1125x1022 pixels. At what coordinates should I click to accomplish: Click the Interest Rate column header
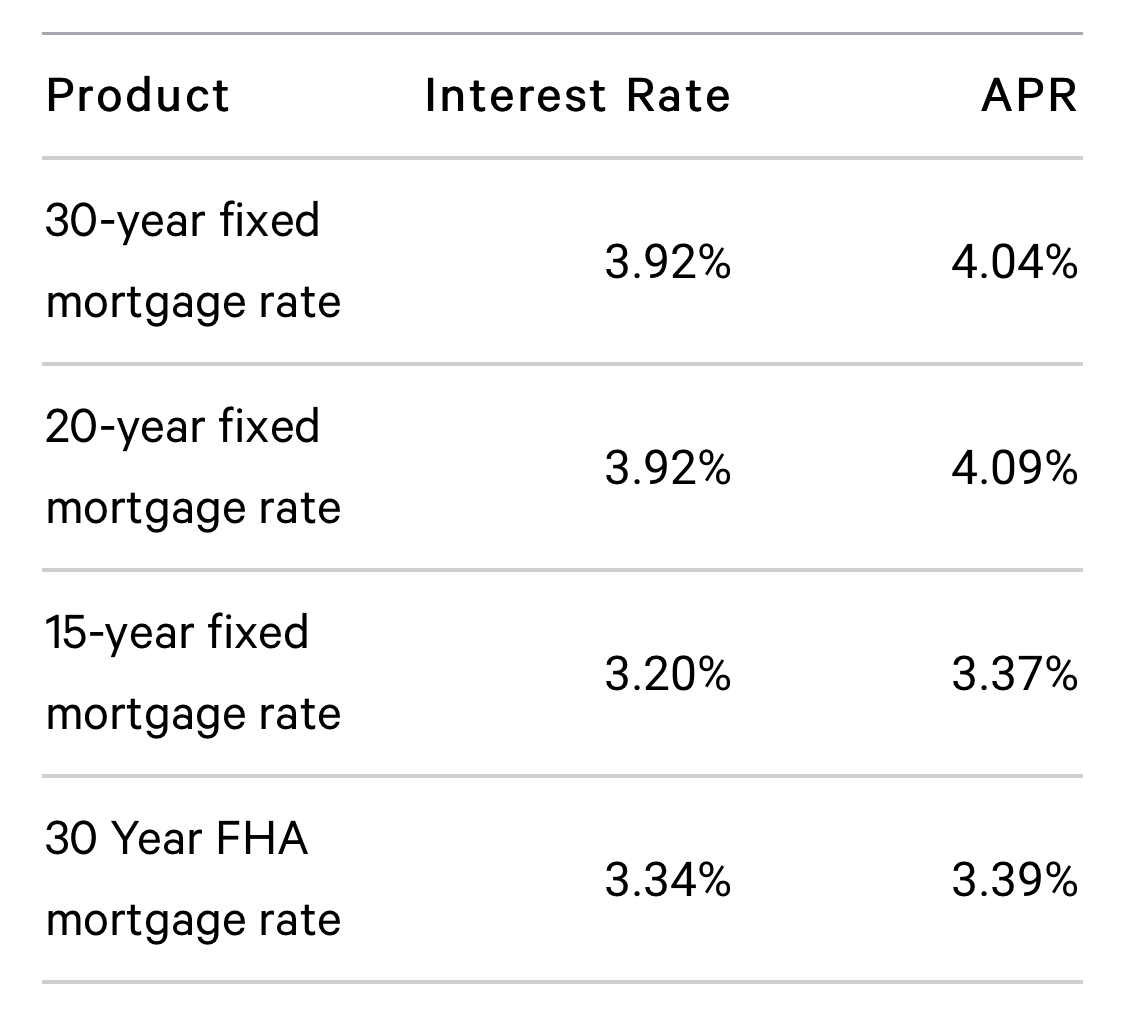(577, 96)
